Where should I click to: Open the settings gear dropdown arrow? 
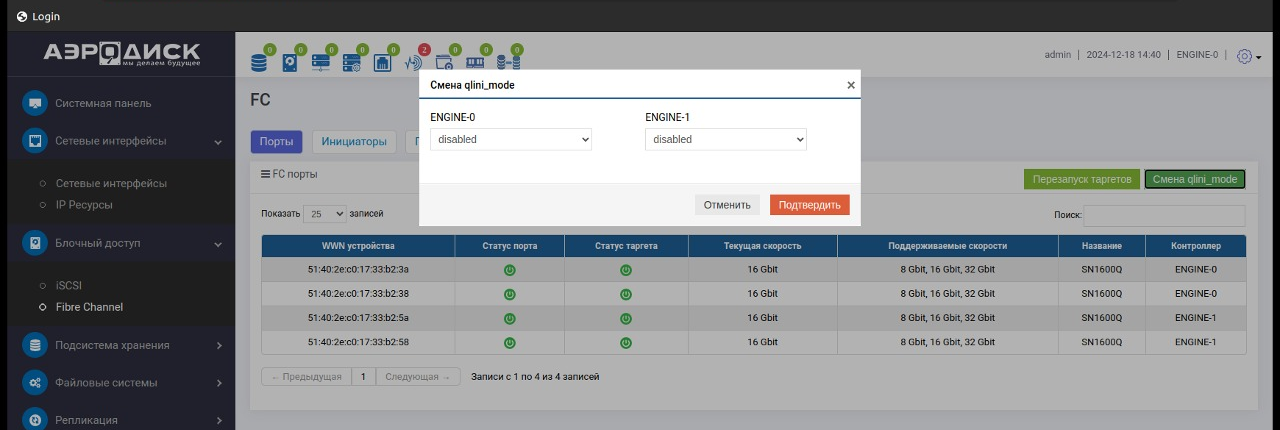(1258, 57)
